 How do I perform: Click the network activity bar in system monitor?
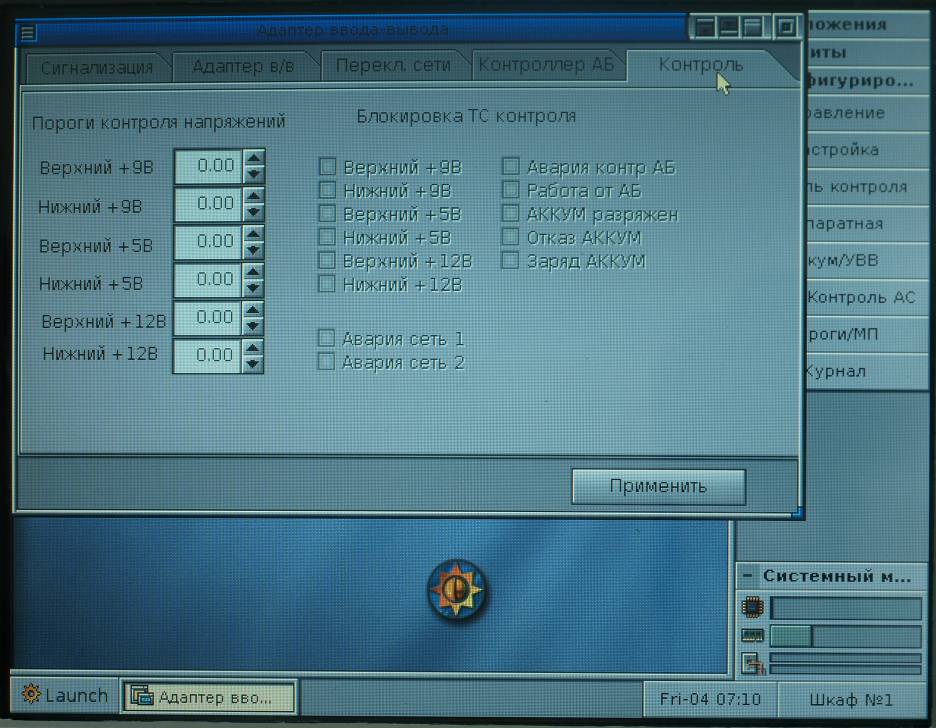[846, 664]
